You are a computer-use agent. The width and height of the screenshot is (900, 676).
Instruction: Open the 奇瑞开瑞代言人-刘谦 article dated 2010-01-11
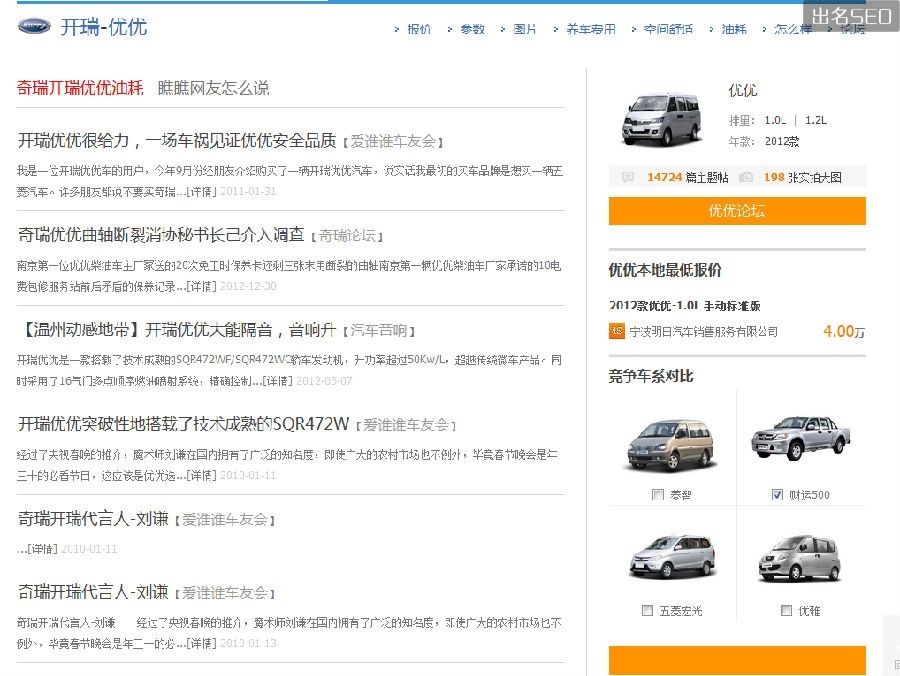coord(93,519)
